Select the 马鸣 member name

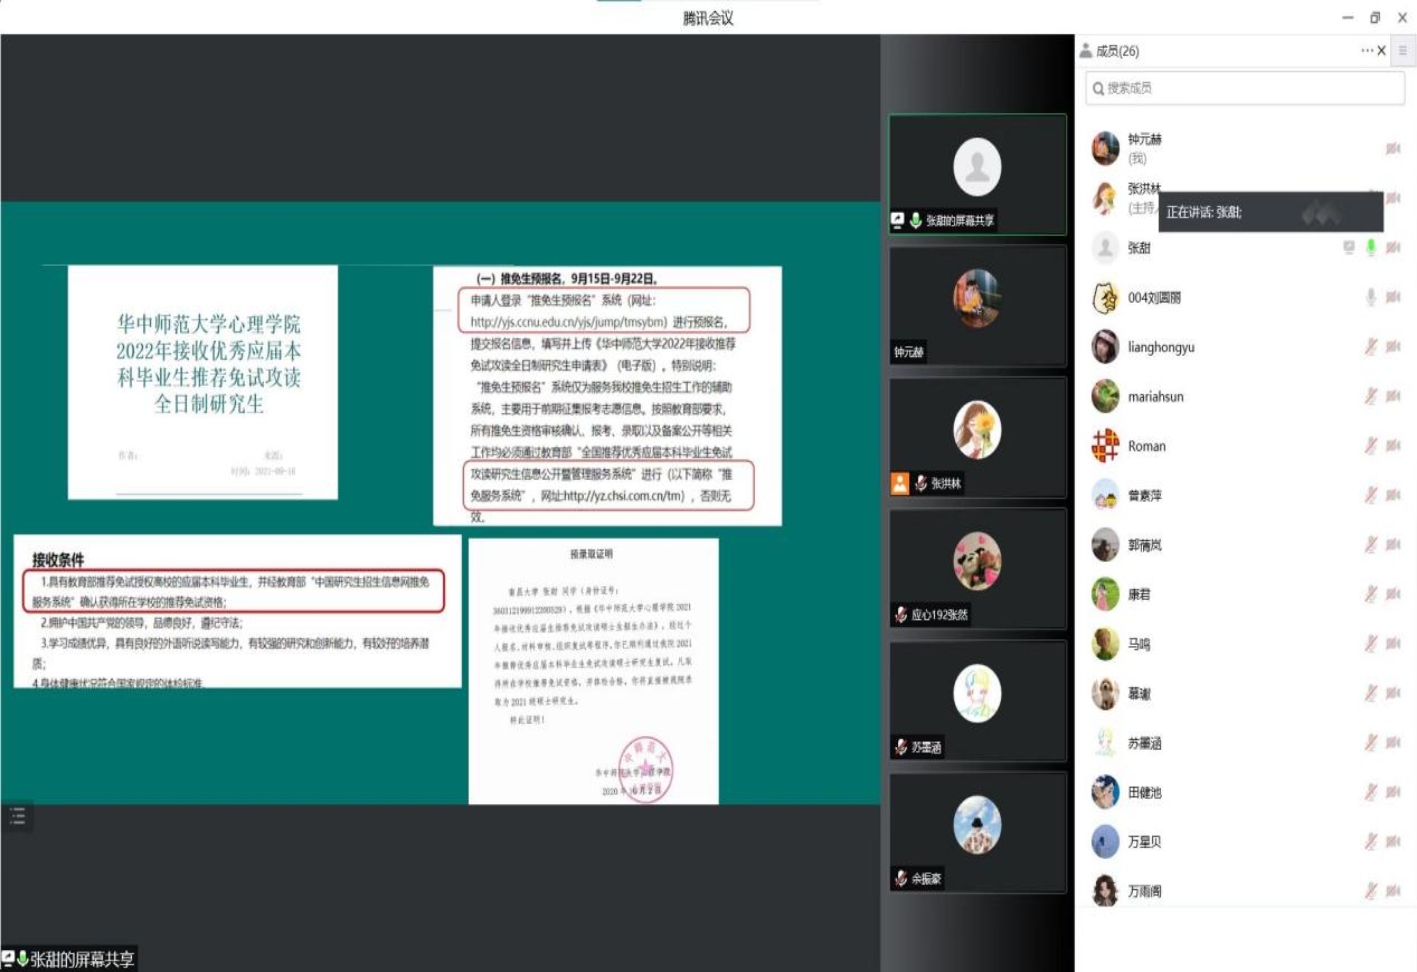1139,644
